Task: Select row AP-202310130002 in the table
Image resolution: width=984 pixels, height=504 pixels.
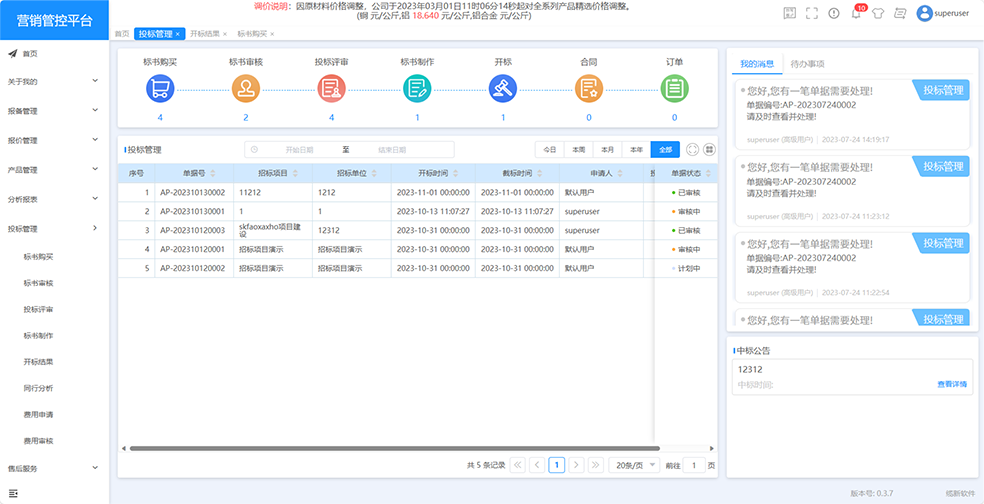Action: tap(417, 193)
